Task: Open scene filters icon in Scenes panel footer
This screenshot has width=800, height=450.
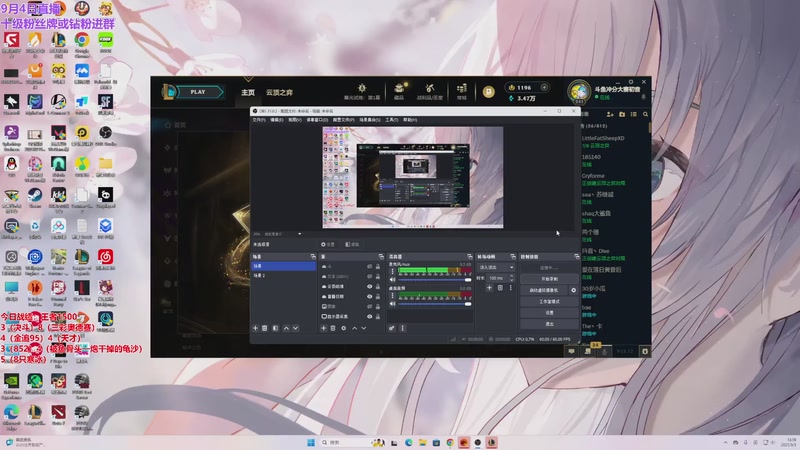Action: 276,328
